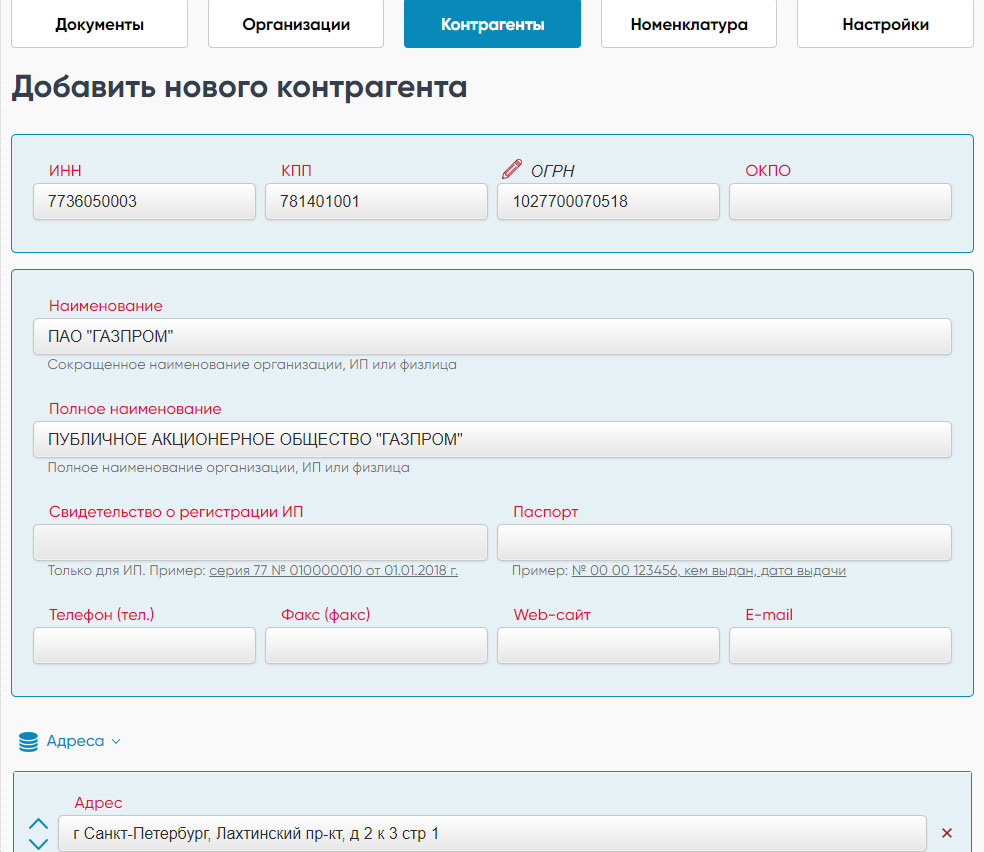Open the Настройки tab
This screenshot has width=984, height=852.
(x=885, y=24)
